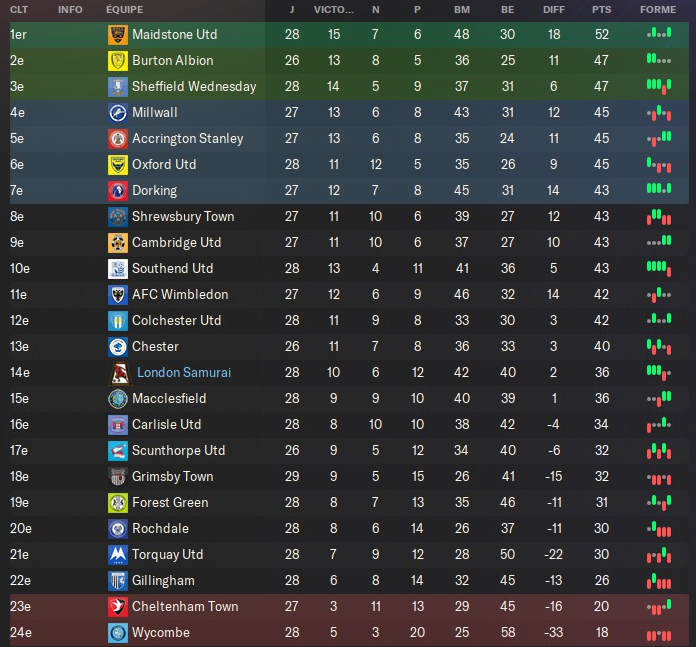Open the Sheffield Wednesday team page

[194, 87]
